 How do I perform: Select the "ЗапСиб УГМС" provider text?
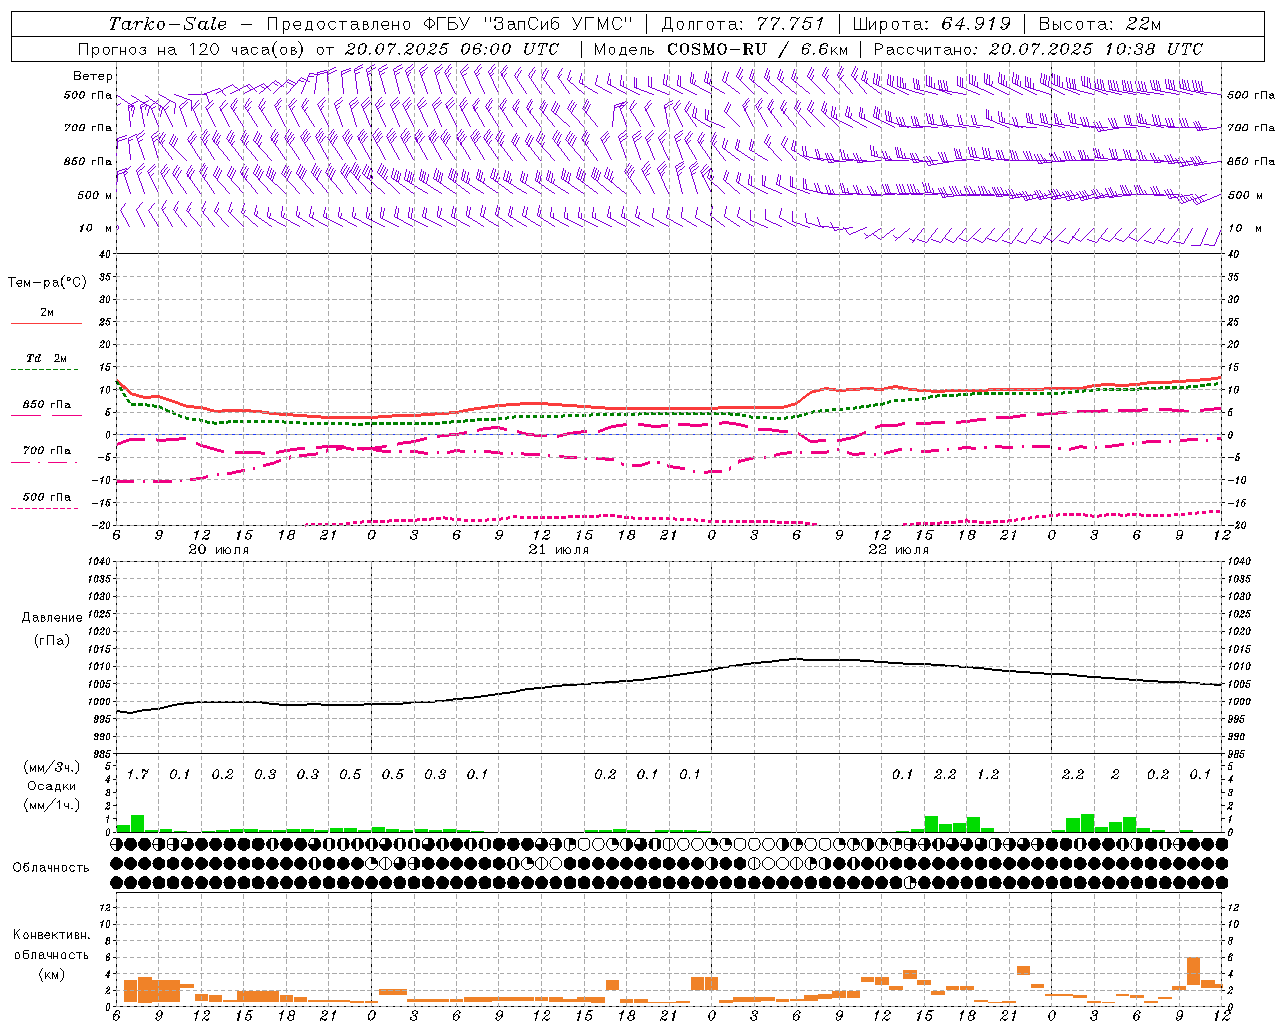[558, 24]
